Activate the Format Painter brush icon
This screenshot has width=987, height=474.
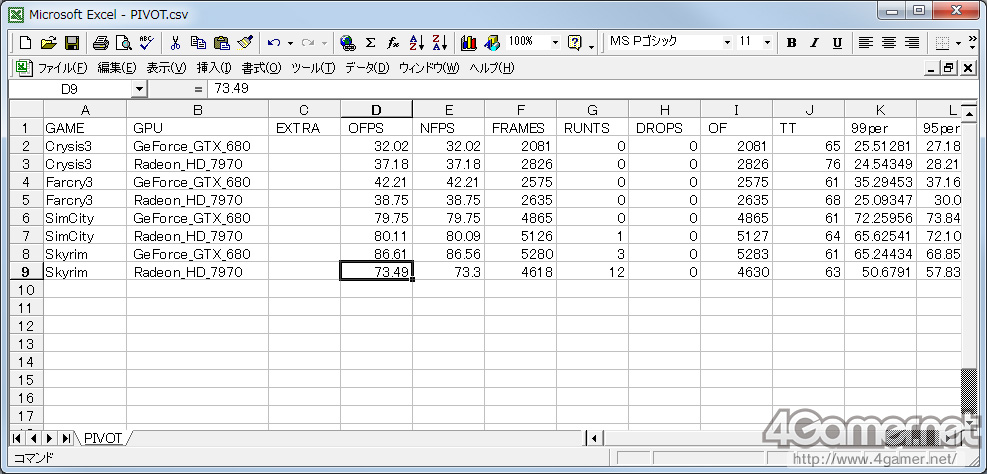pos(244,43)
